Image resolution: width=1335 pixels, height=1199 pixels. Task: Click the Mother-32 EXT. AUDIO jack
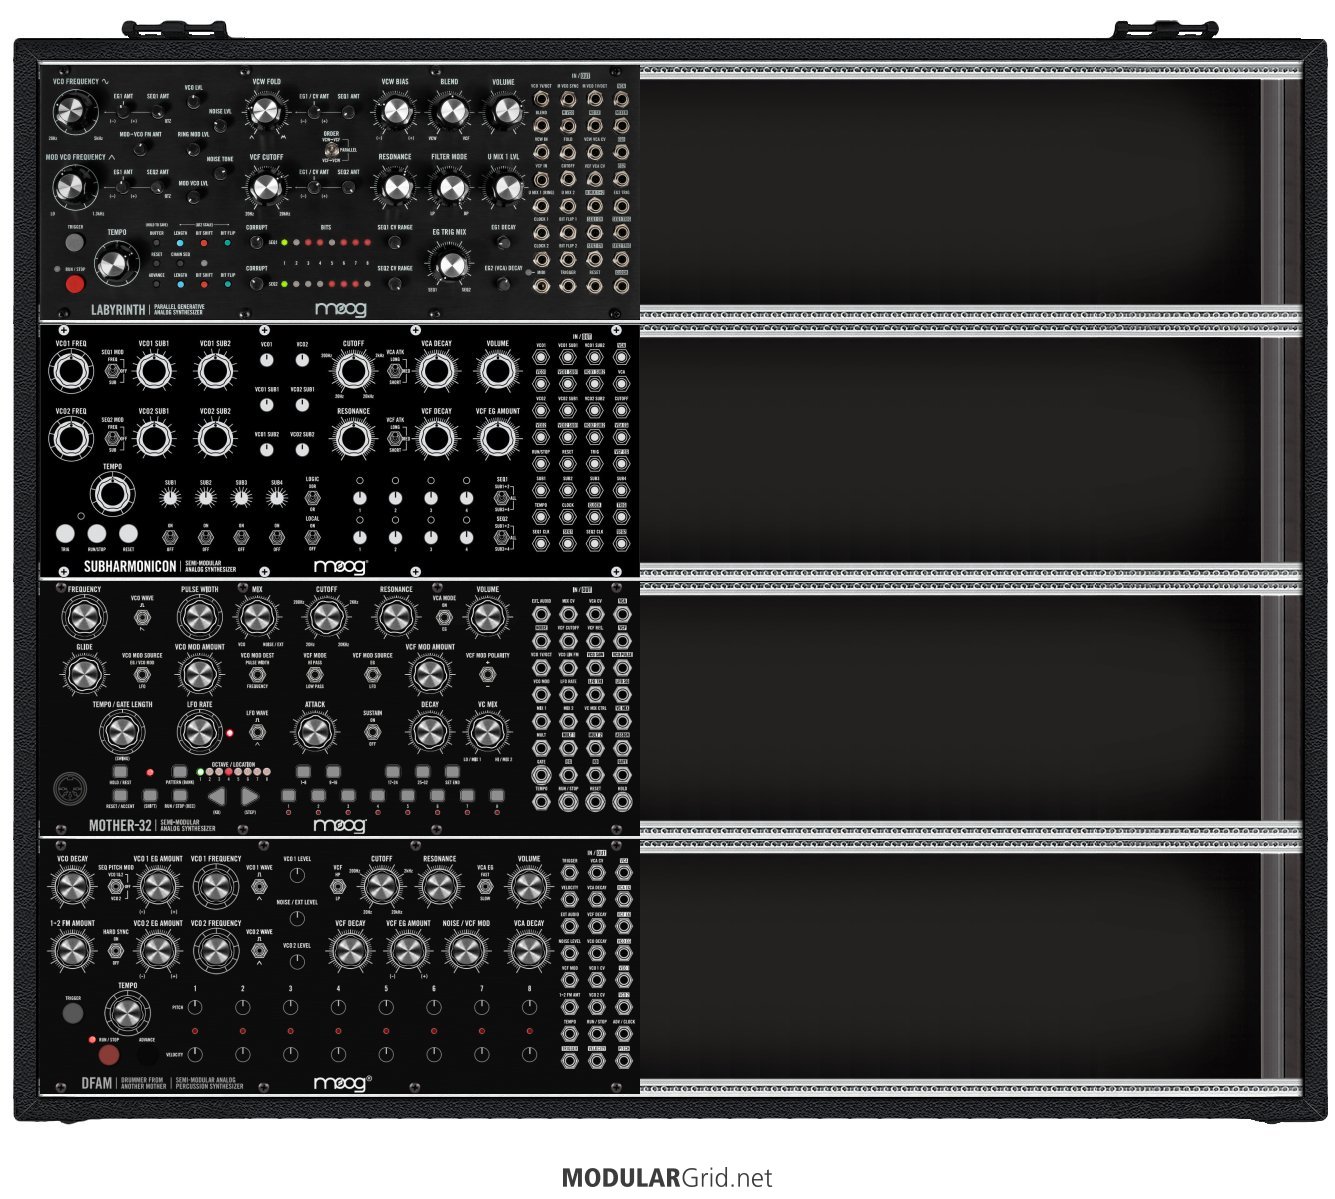[x=541, y=614]
